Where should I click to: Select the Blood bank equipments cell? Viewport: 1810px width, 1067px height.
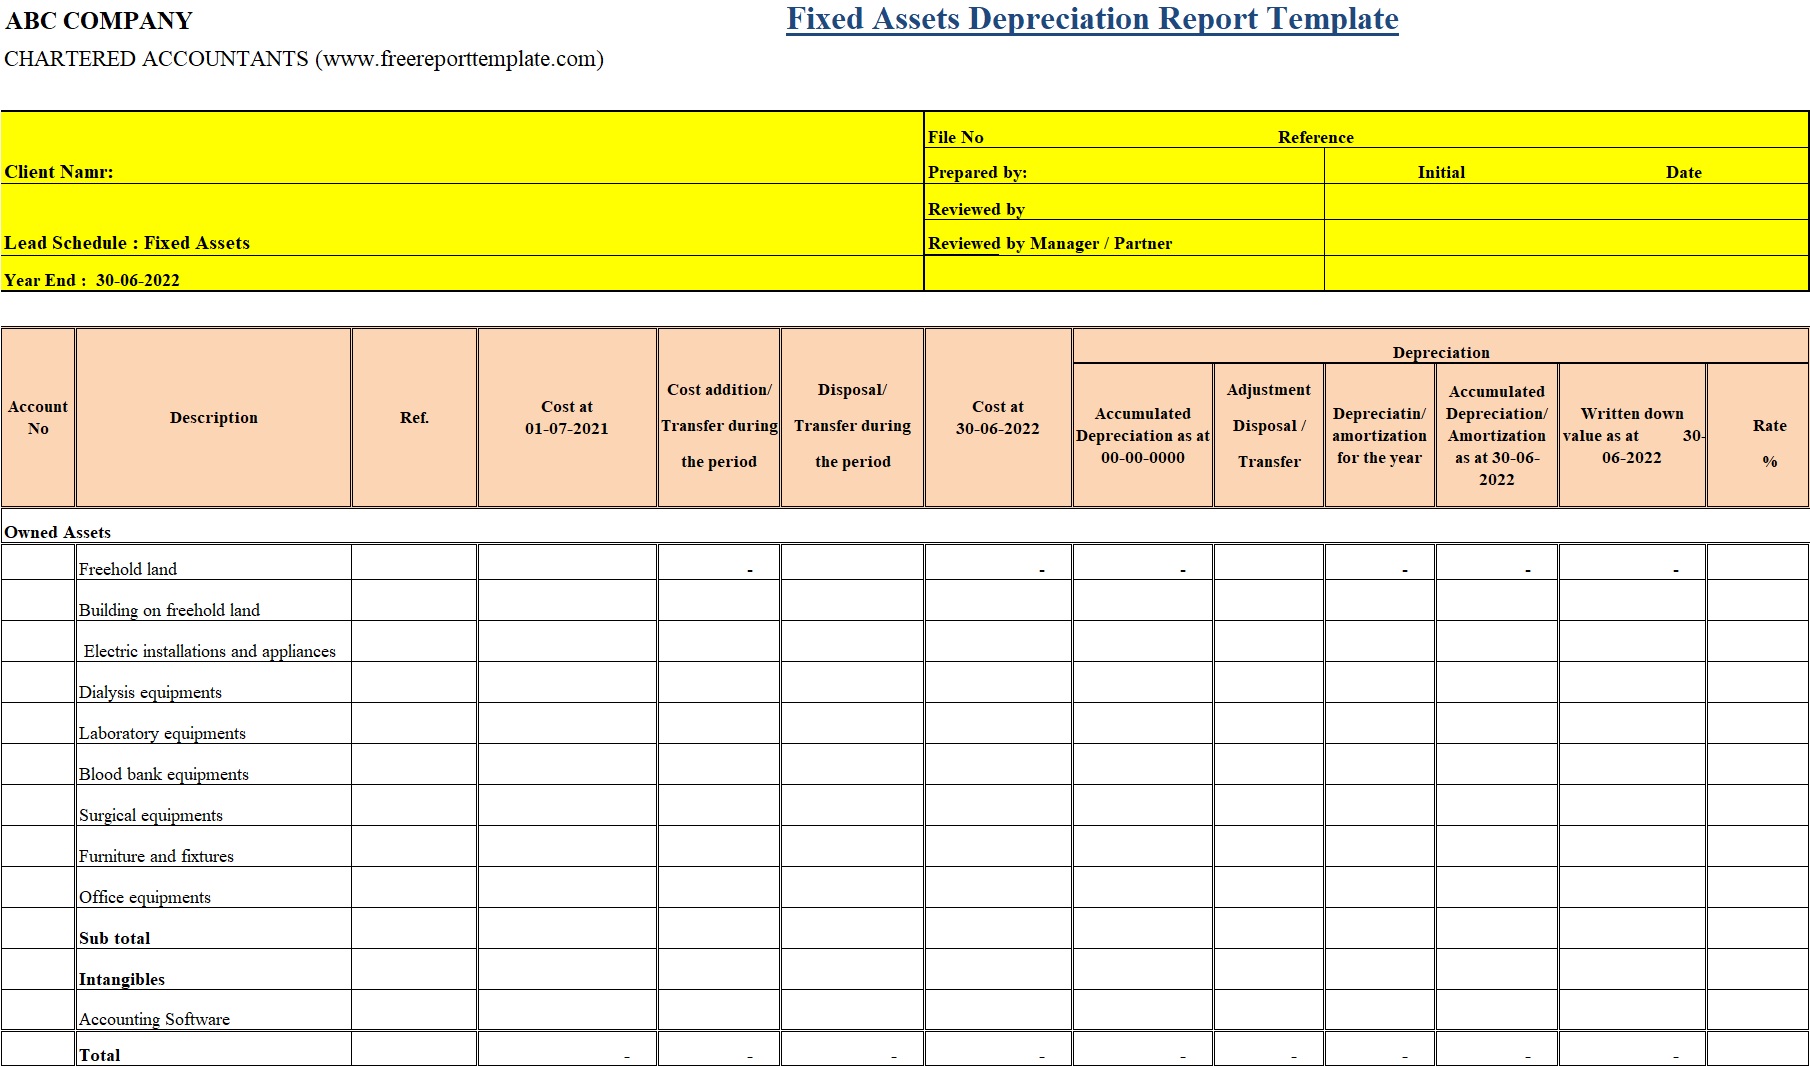coord(214,764)
